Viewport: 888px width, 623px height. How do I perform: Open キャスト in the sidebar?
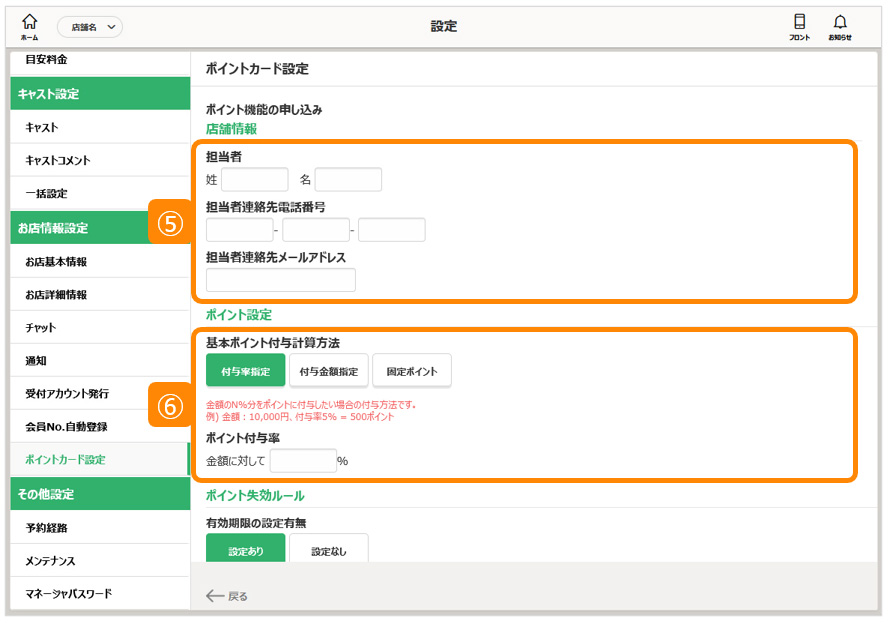[x=42, y=127]
